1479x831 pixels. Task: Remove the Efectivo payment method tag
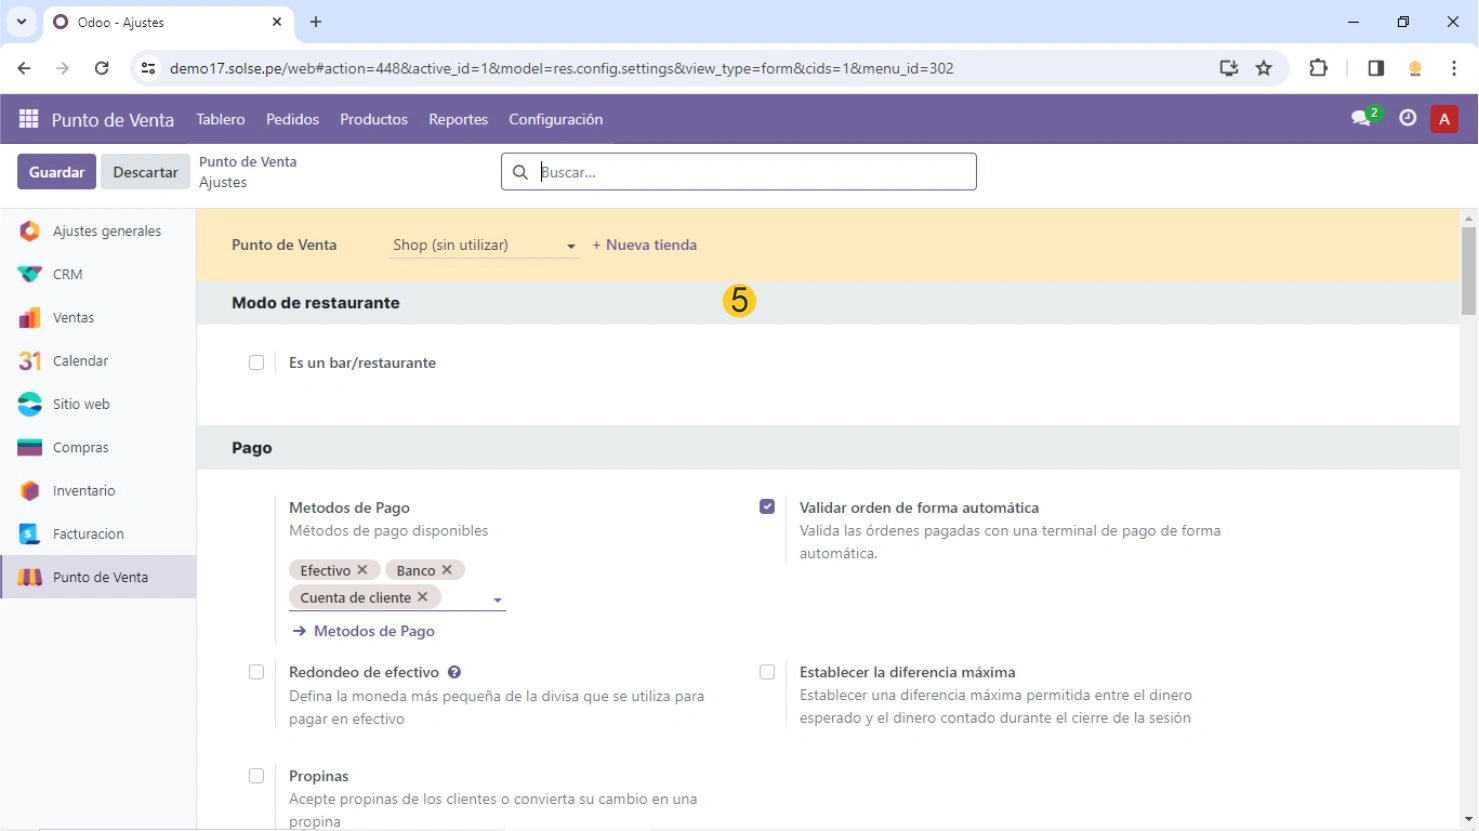[362, 570]
